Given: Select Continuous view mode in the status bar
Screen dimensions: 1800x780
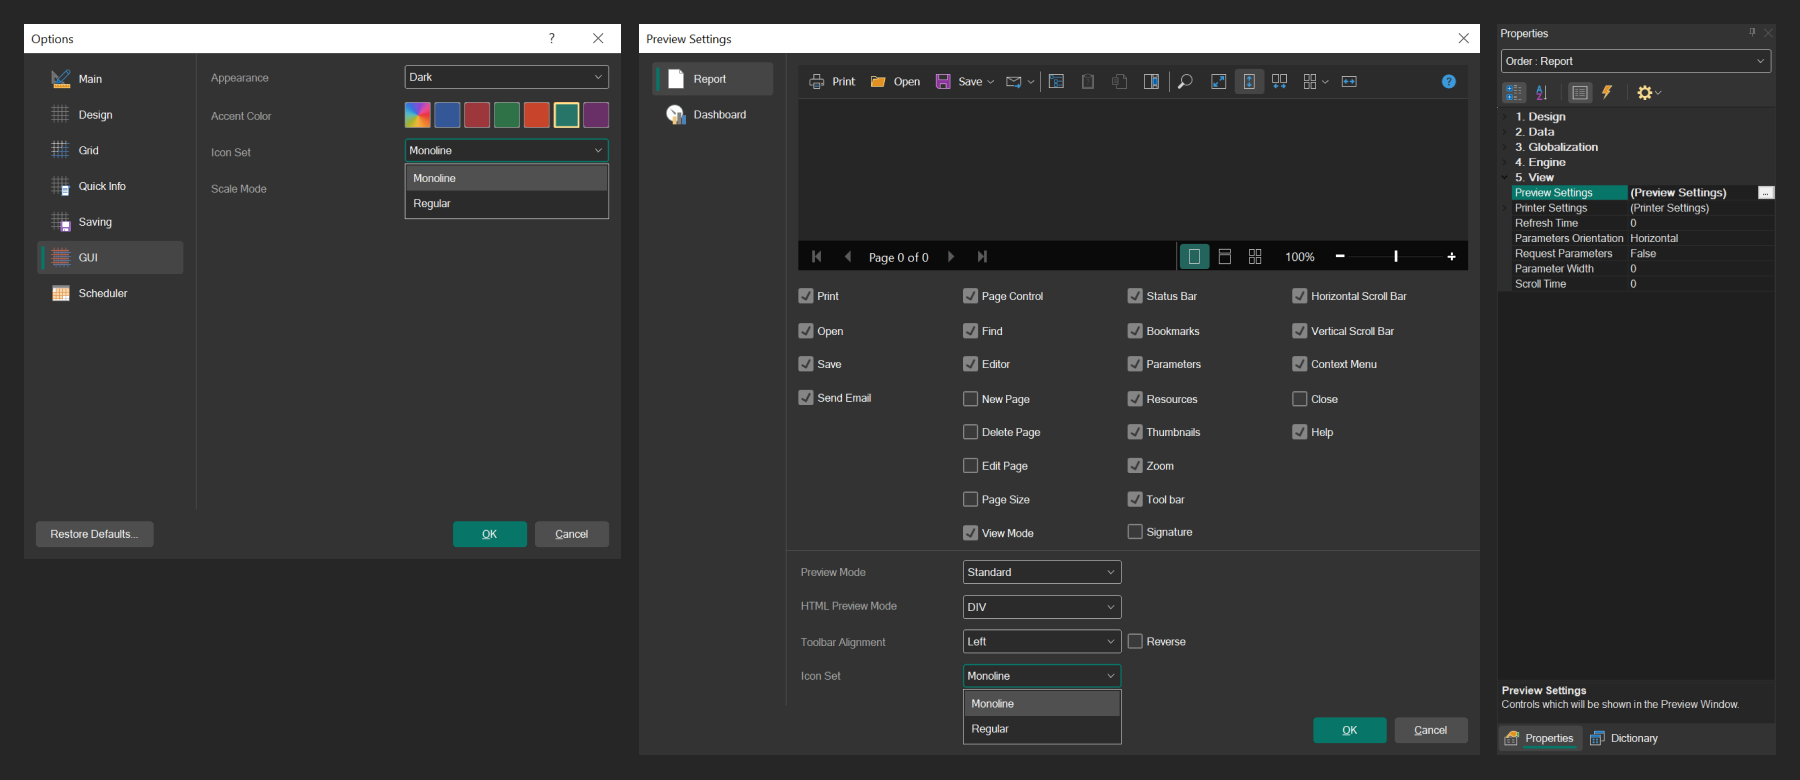Looking at the screenshot, I should point(1225,257).
